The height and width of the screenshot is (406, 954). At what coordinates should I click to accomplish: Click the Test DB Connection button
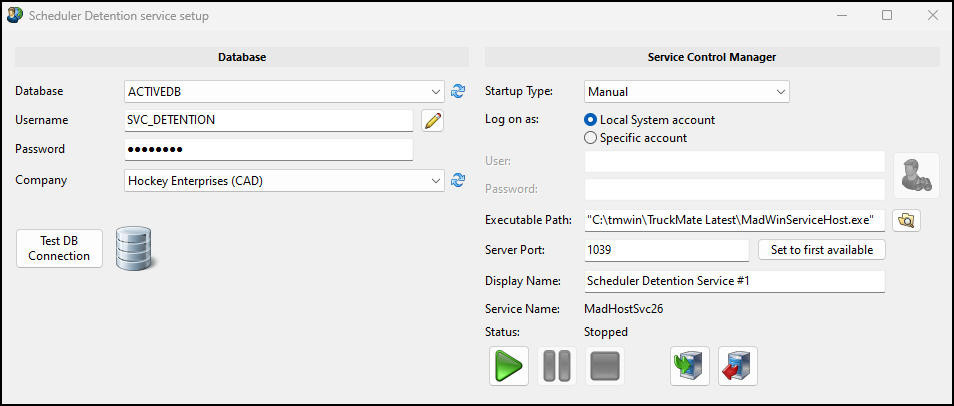coord(60,248)
